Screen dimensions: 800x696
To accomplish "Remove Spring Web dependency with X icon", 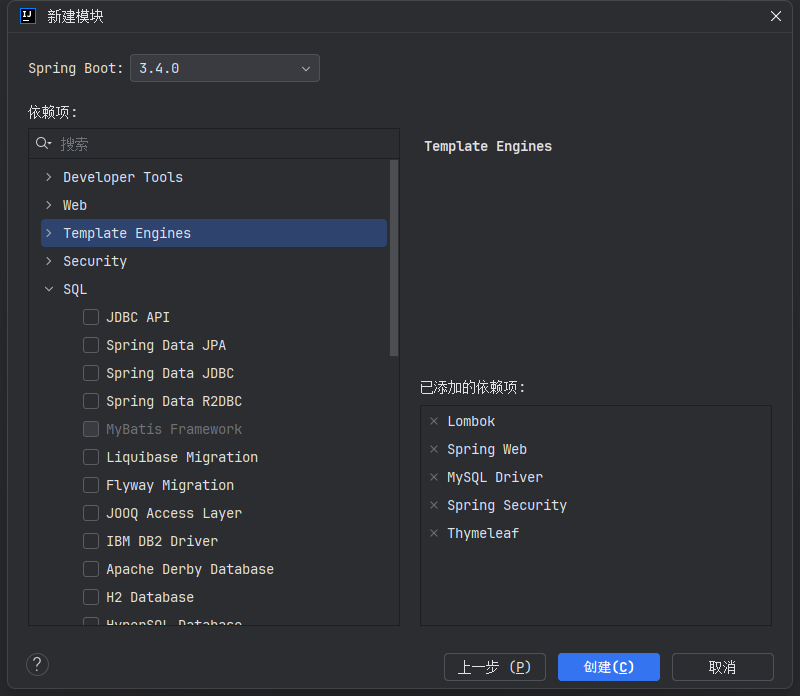I will point(434,450).
